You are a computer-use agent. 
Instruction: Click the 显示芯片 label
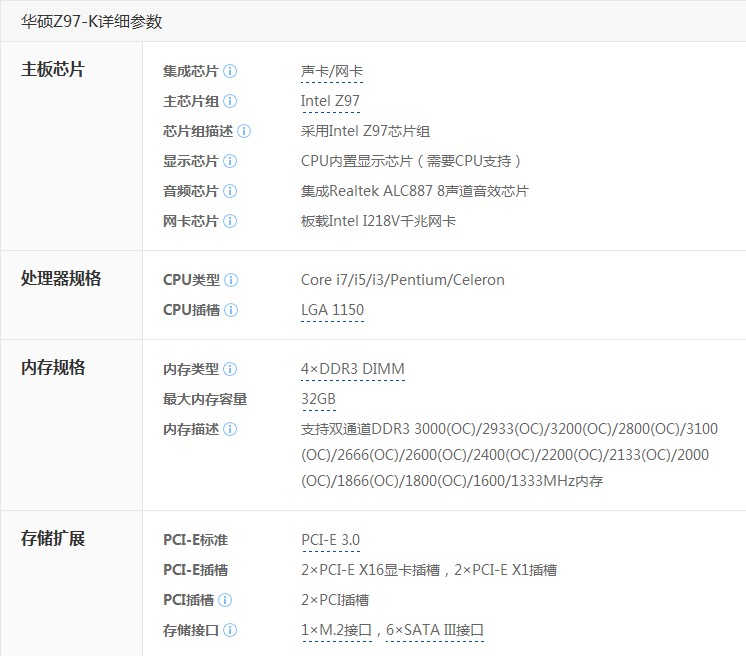pos(191,161)
